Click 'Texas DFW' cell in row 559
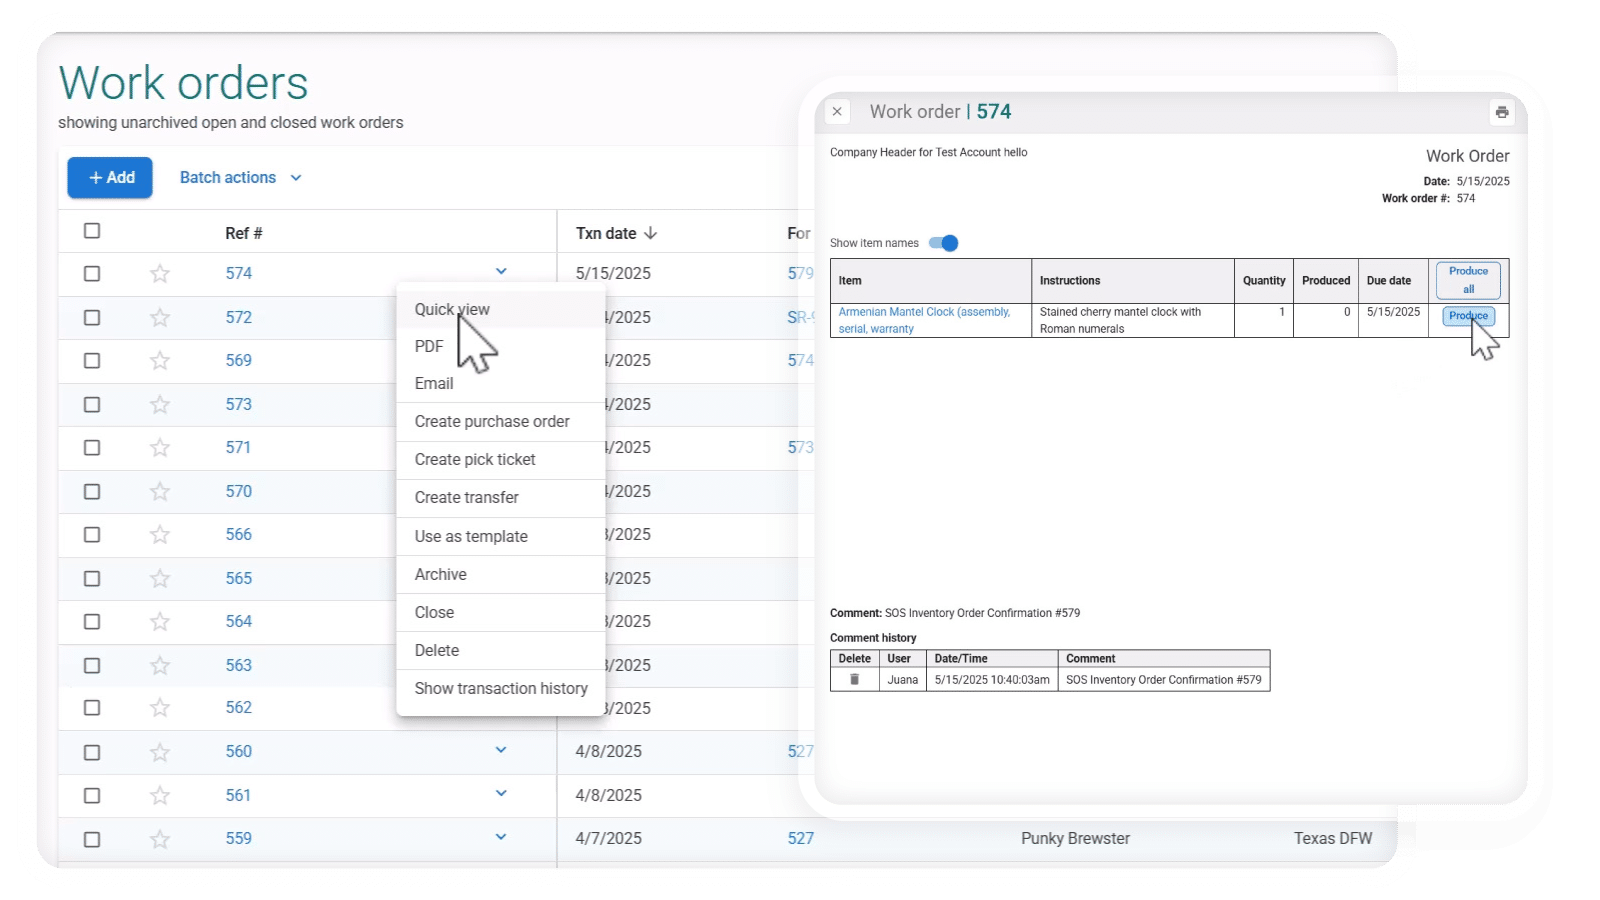The width and height of the screenshot is (1600, 900). click(1333, 839)
